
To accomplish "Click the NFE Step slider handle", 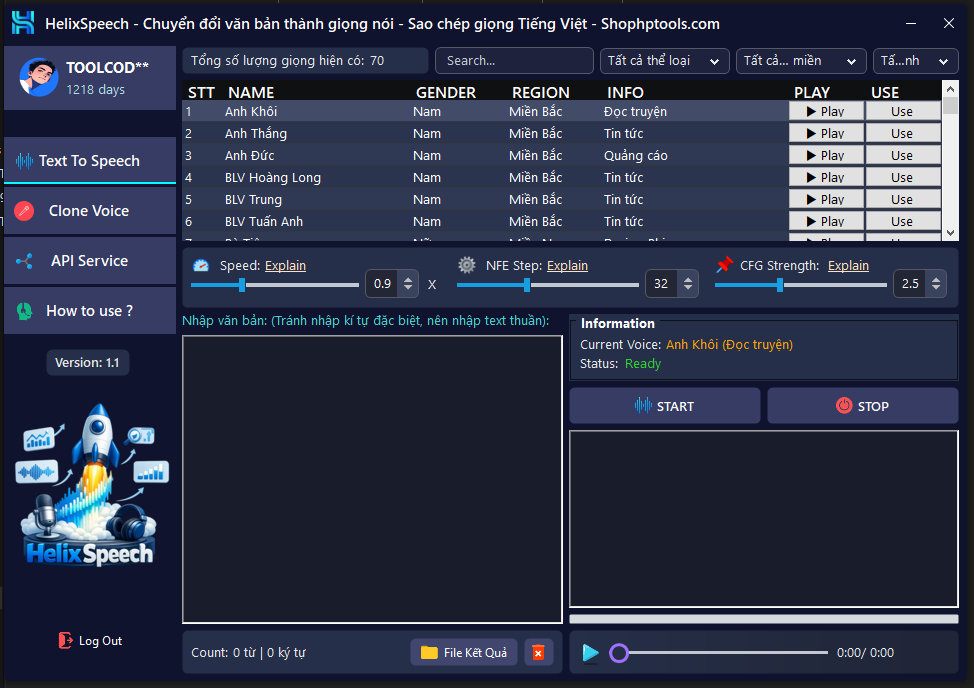I will 527,285.
